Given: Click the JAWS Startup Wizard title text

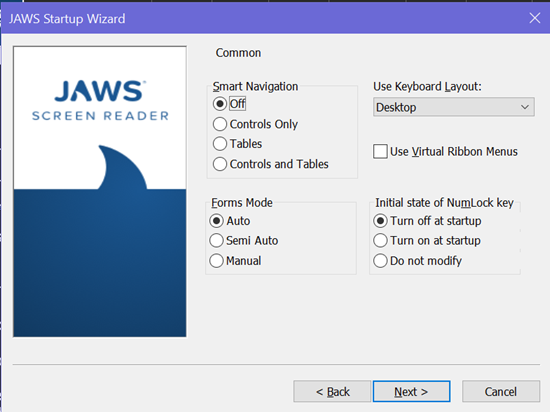Looking at the screenshot, I should (67, 19).
